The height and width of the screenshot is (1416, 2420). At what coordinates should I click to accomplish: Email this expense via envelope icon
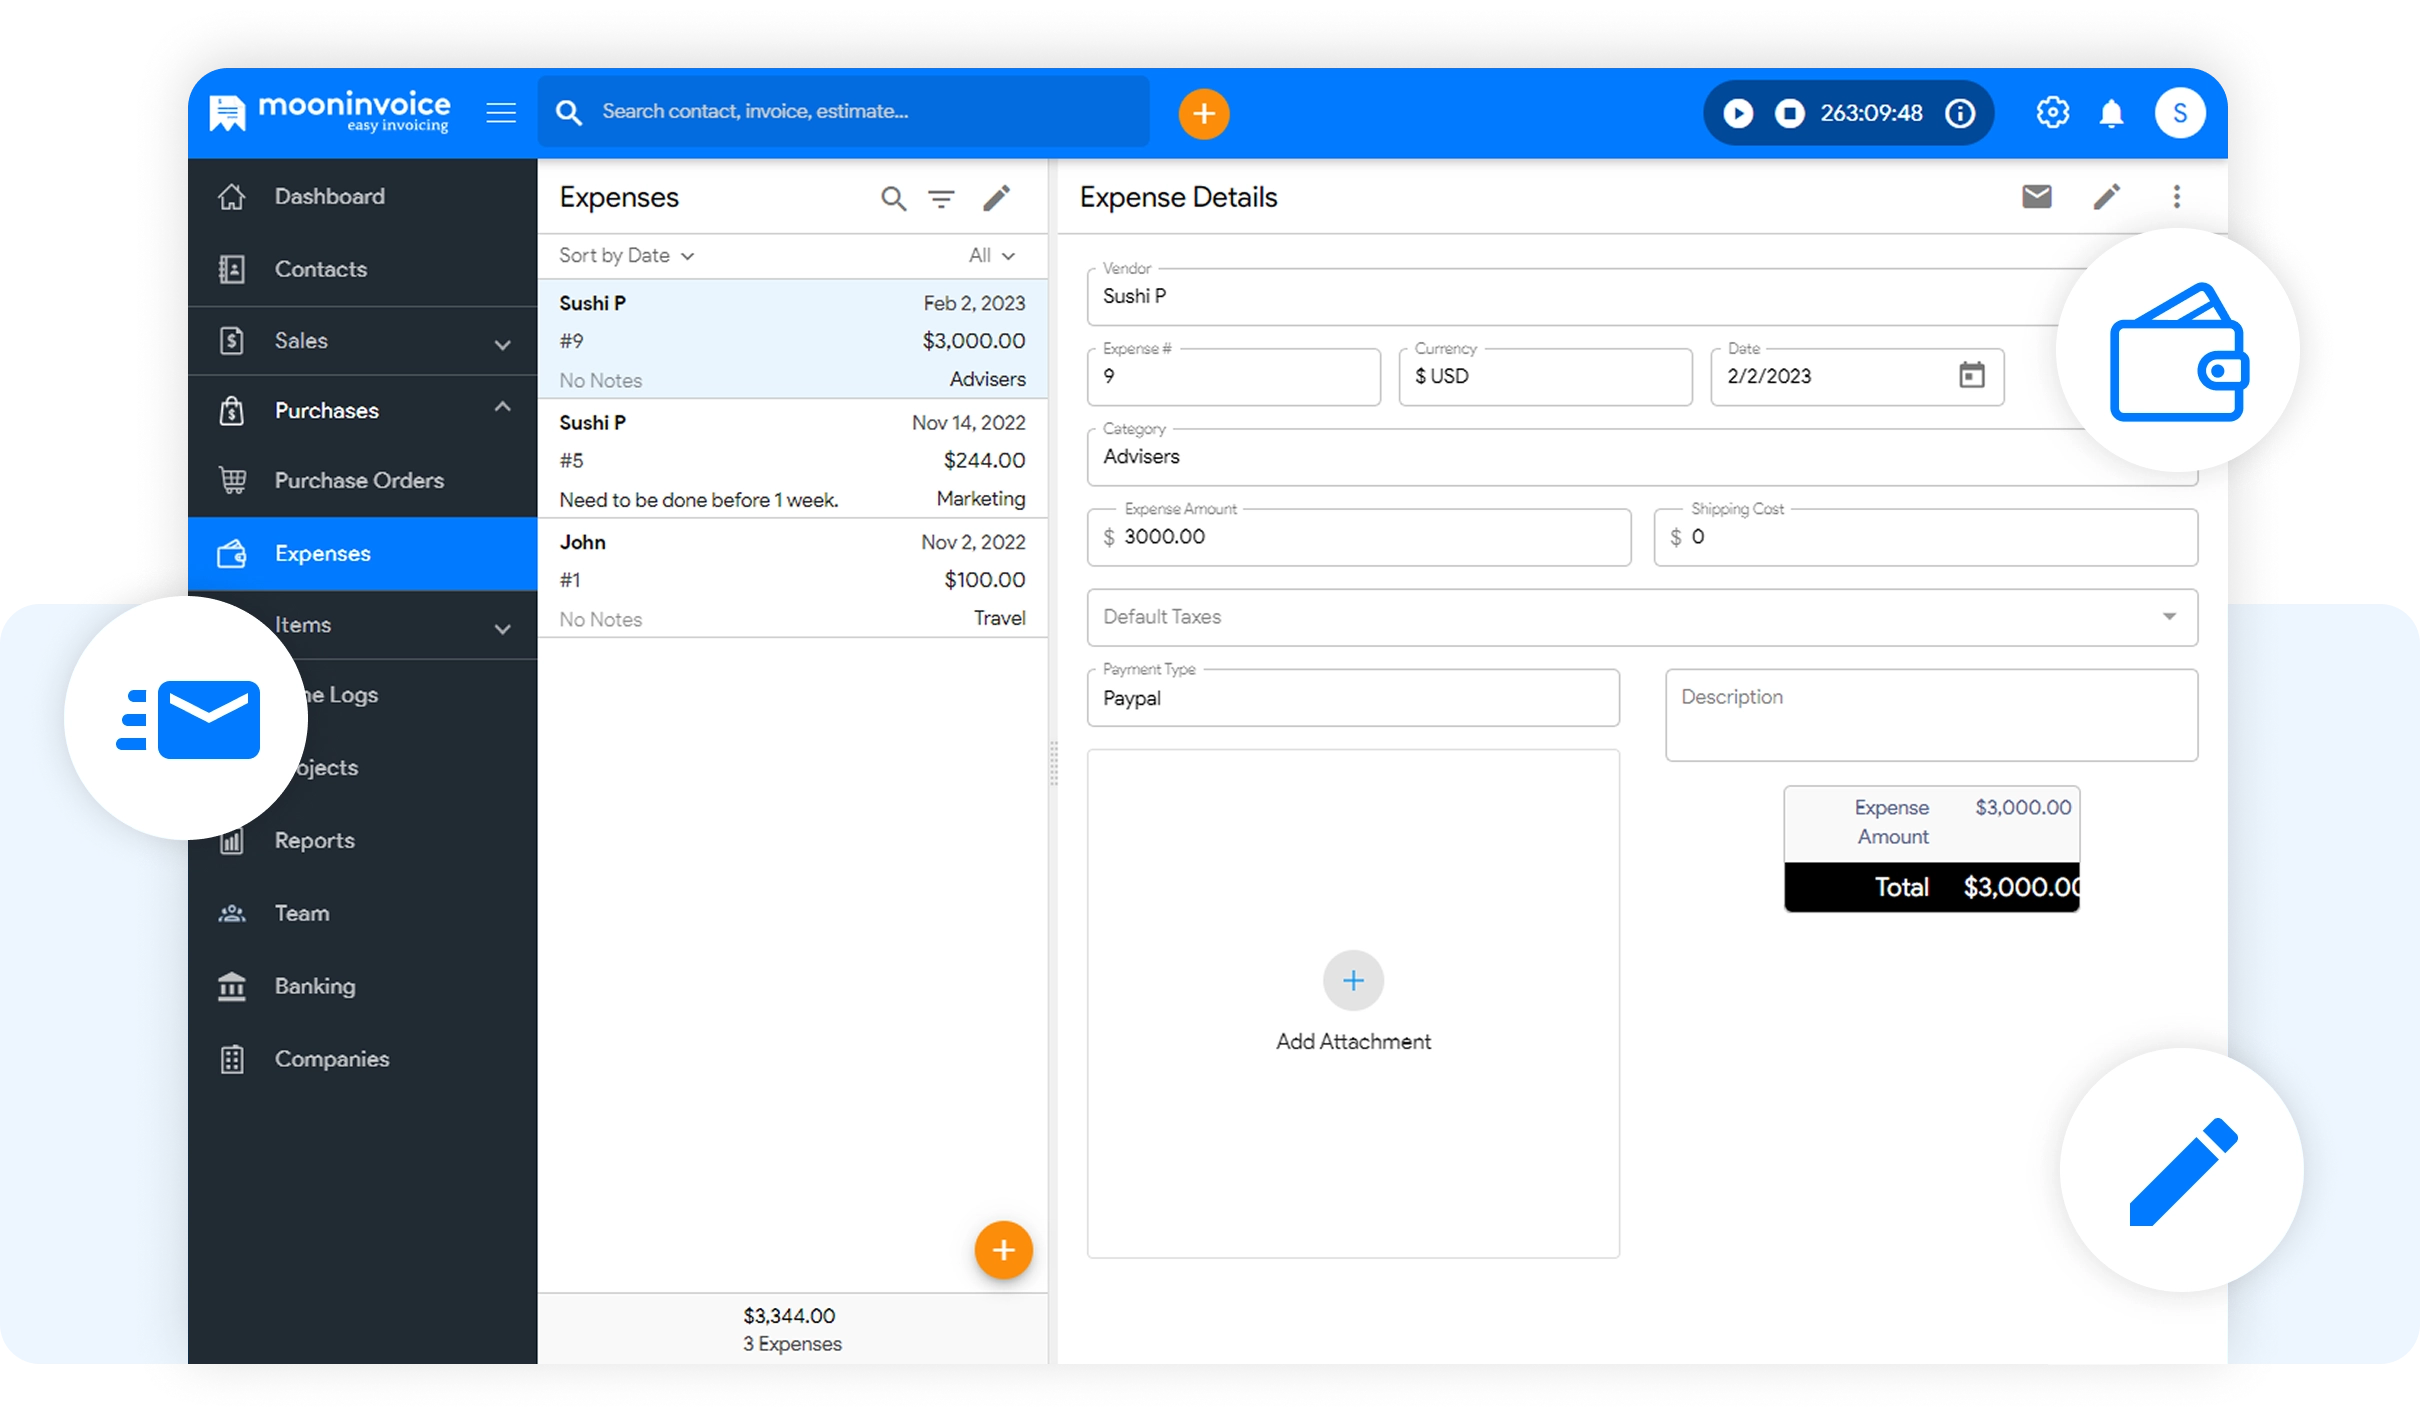point(2036,196)
